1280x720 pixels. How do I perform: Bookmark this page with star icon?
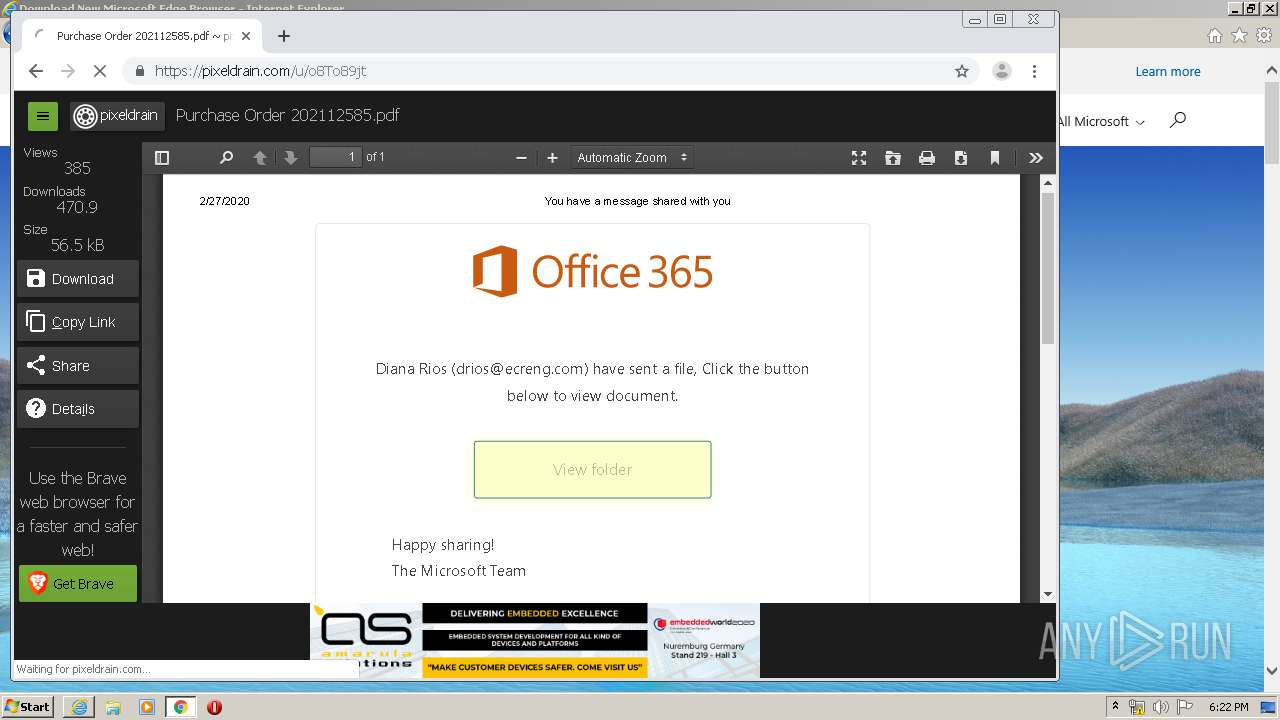[962, 71]
